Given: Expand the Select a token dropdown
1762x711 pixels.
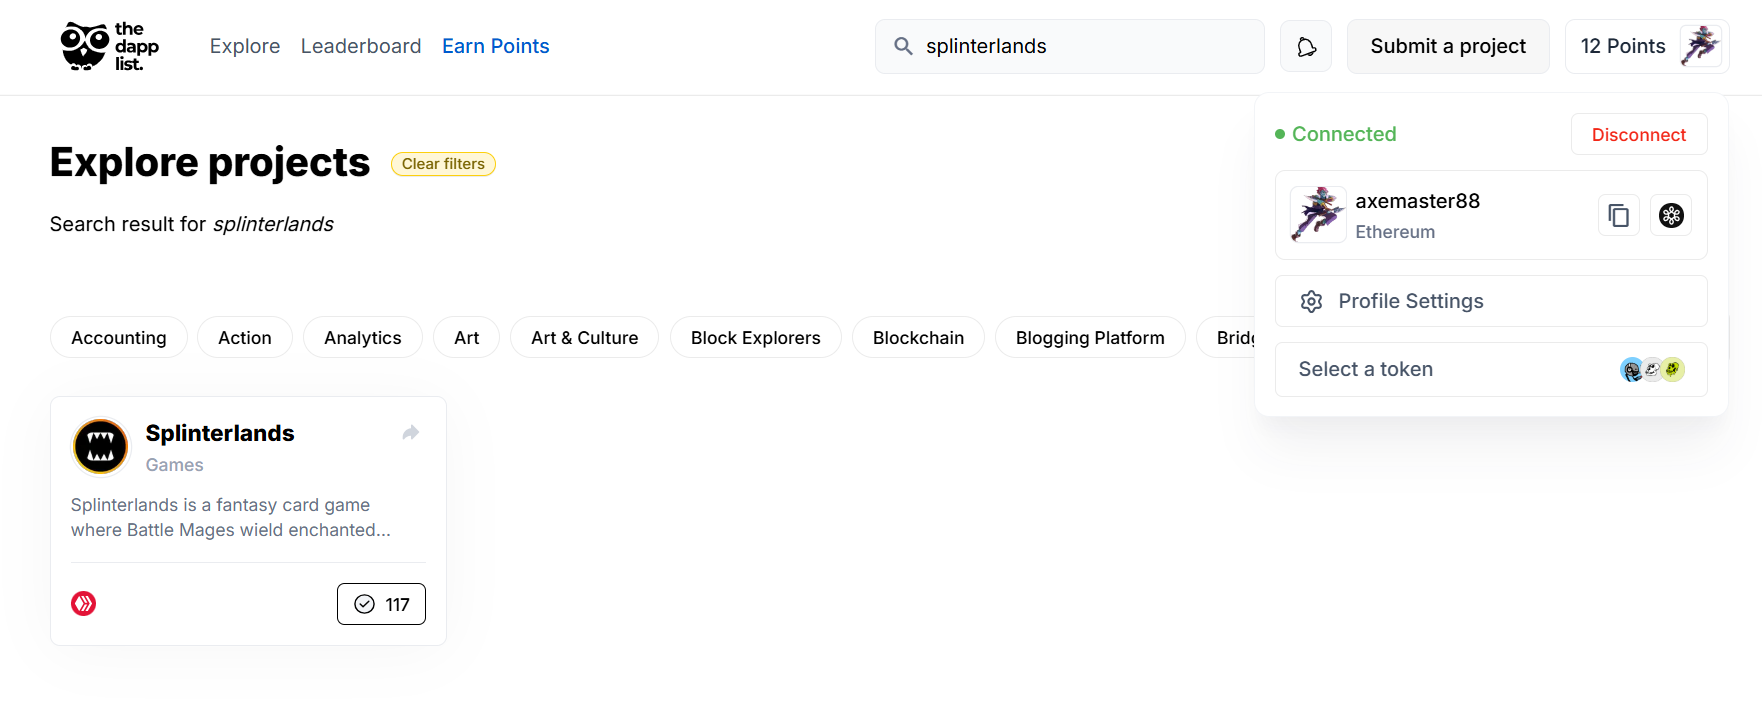Looking at the screenshot, I should tap(1491, 369).
